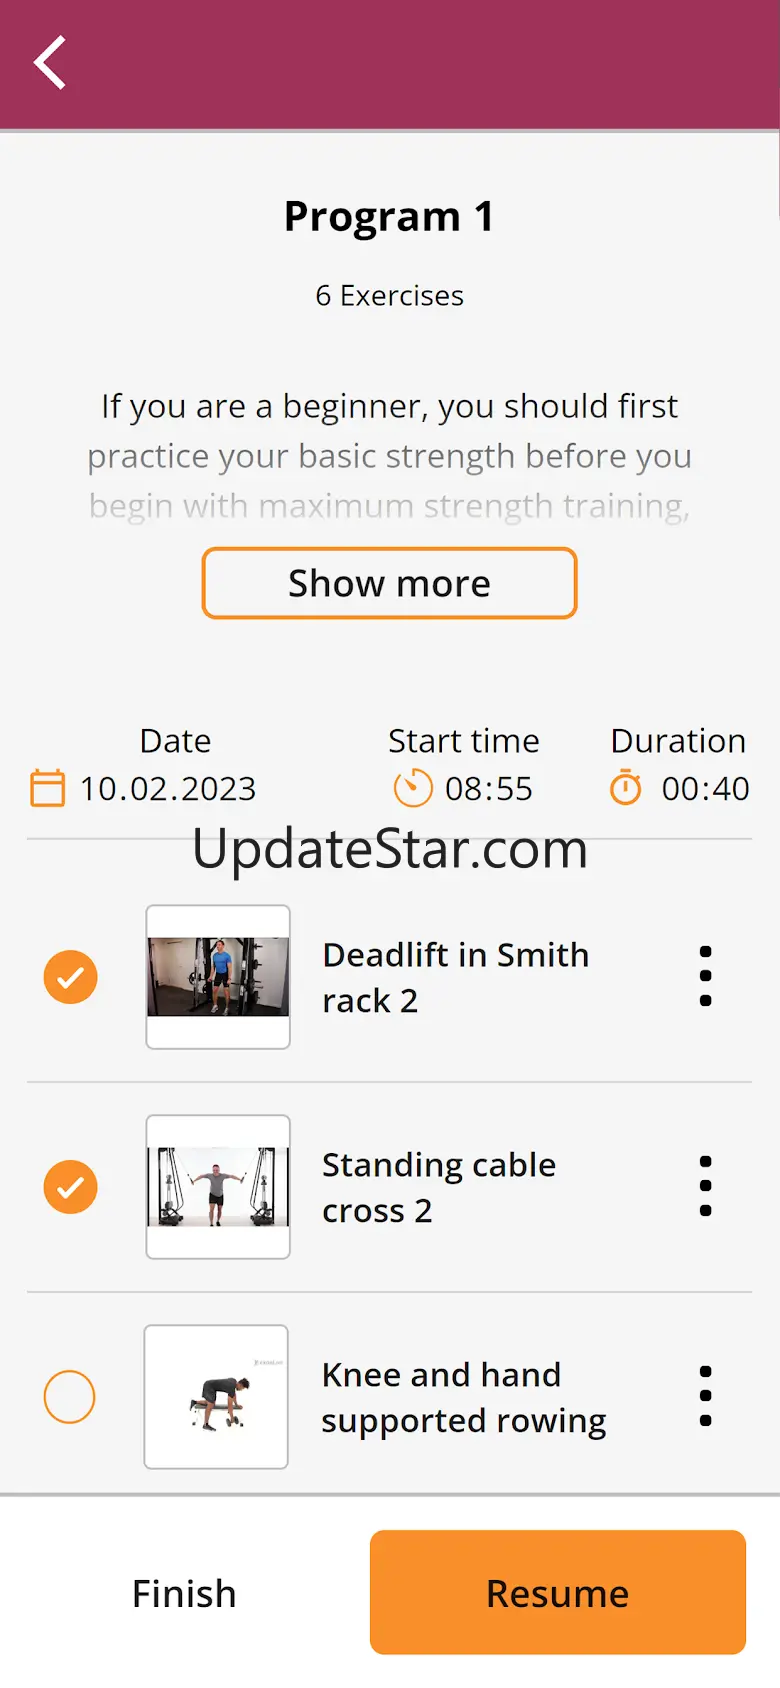The image size is (780, 1688).
Task: Resume the workout
Action: 558,1592
